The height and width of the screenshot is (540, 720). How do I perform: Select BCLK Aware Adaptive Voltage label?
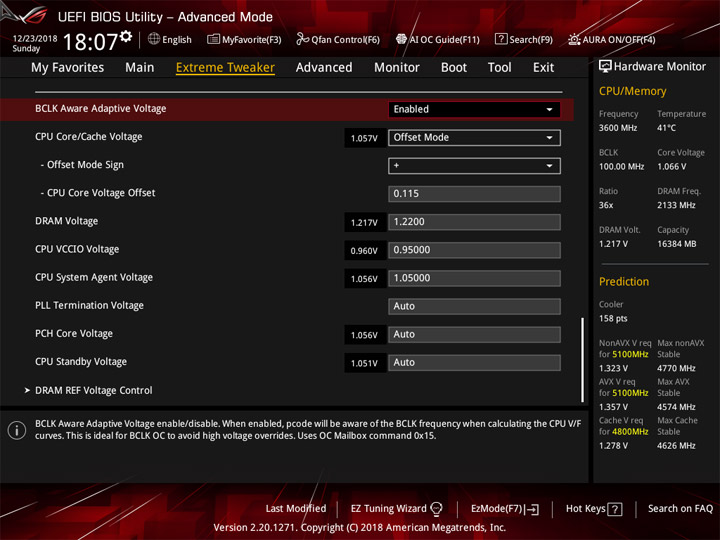(101, 109)
